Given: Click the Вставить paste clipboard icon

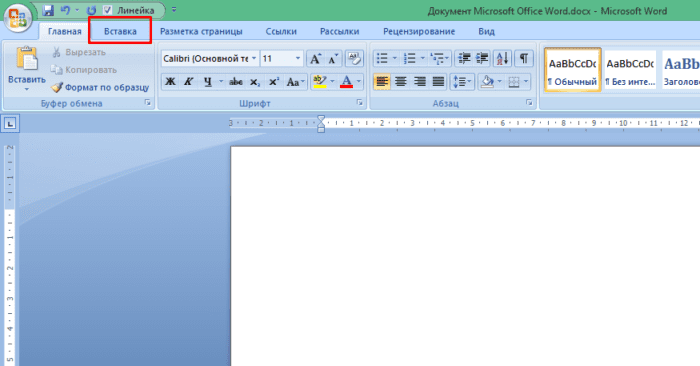Looking at the screenshot, I should pos(27,58).
